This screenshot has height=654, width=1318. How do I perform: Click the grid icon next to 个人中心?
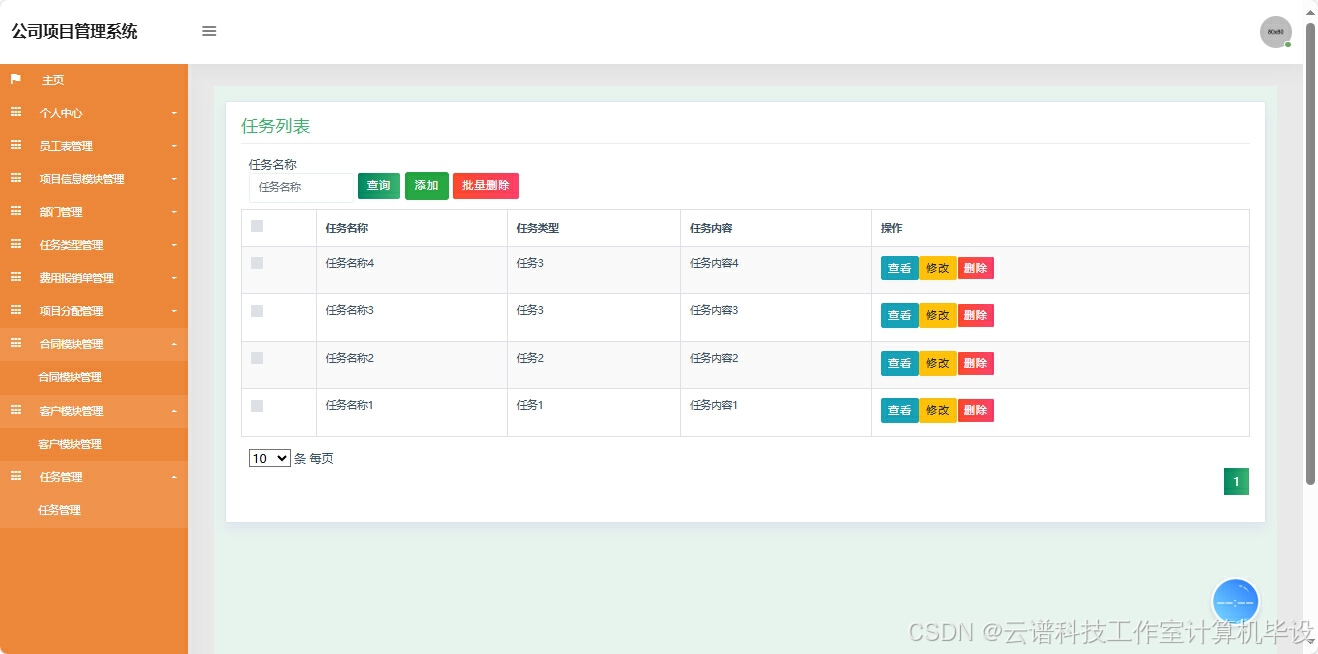[14, 113]
